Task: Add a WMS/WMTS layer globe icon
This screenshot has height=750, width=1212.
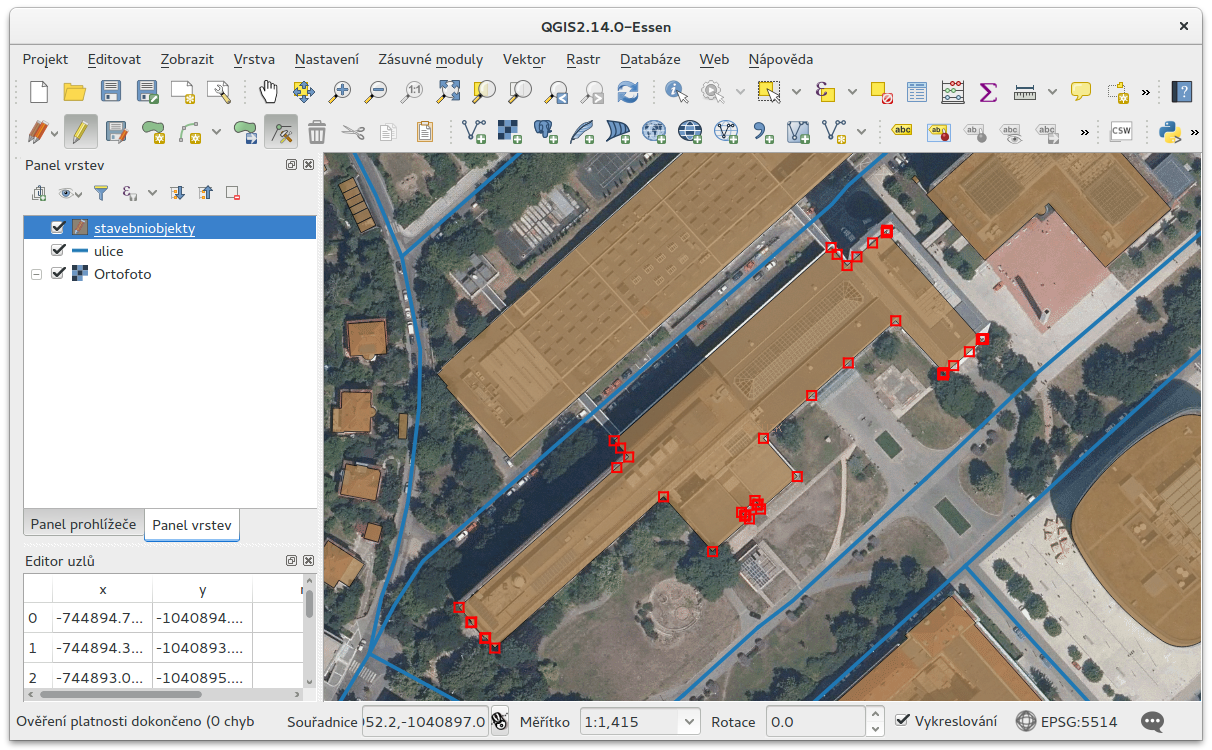Action: (x=654, y=131)
